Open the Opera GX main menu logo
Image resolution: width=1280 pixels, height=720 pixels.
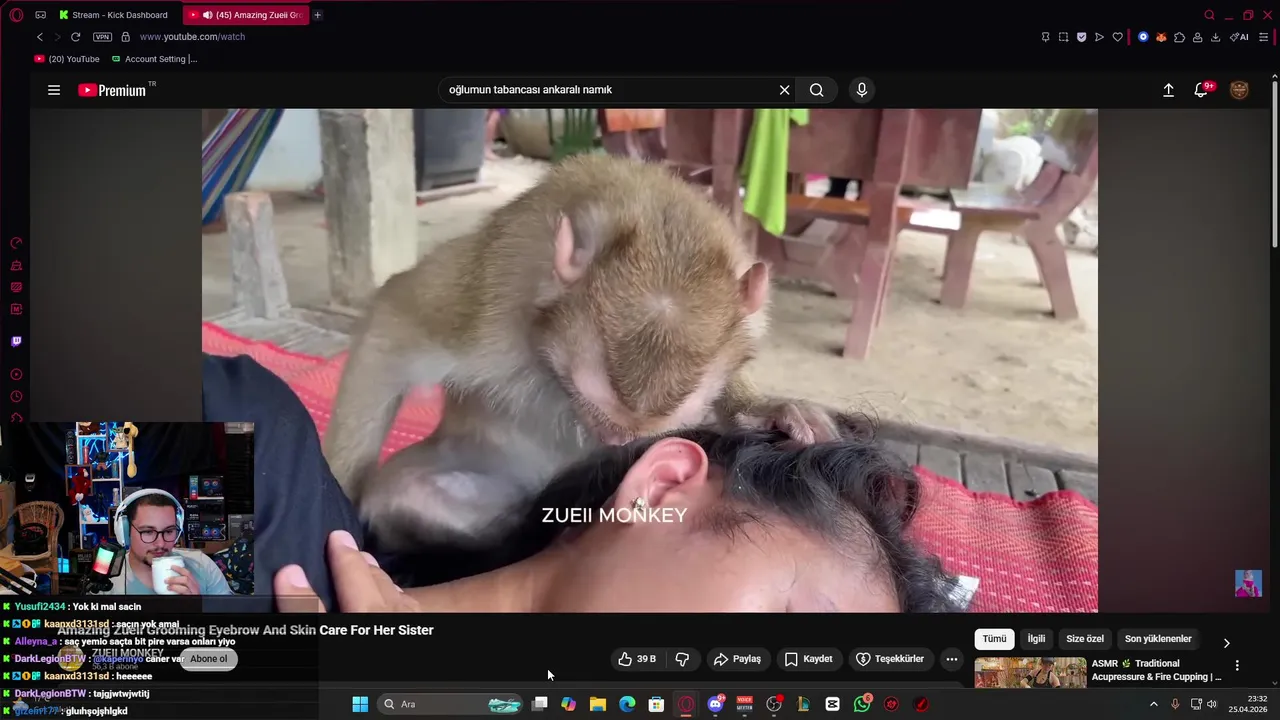[x=16, y=15]
